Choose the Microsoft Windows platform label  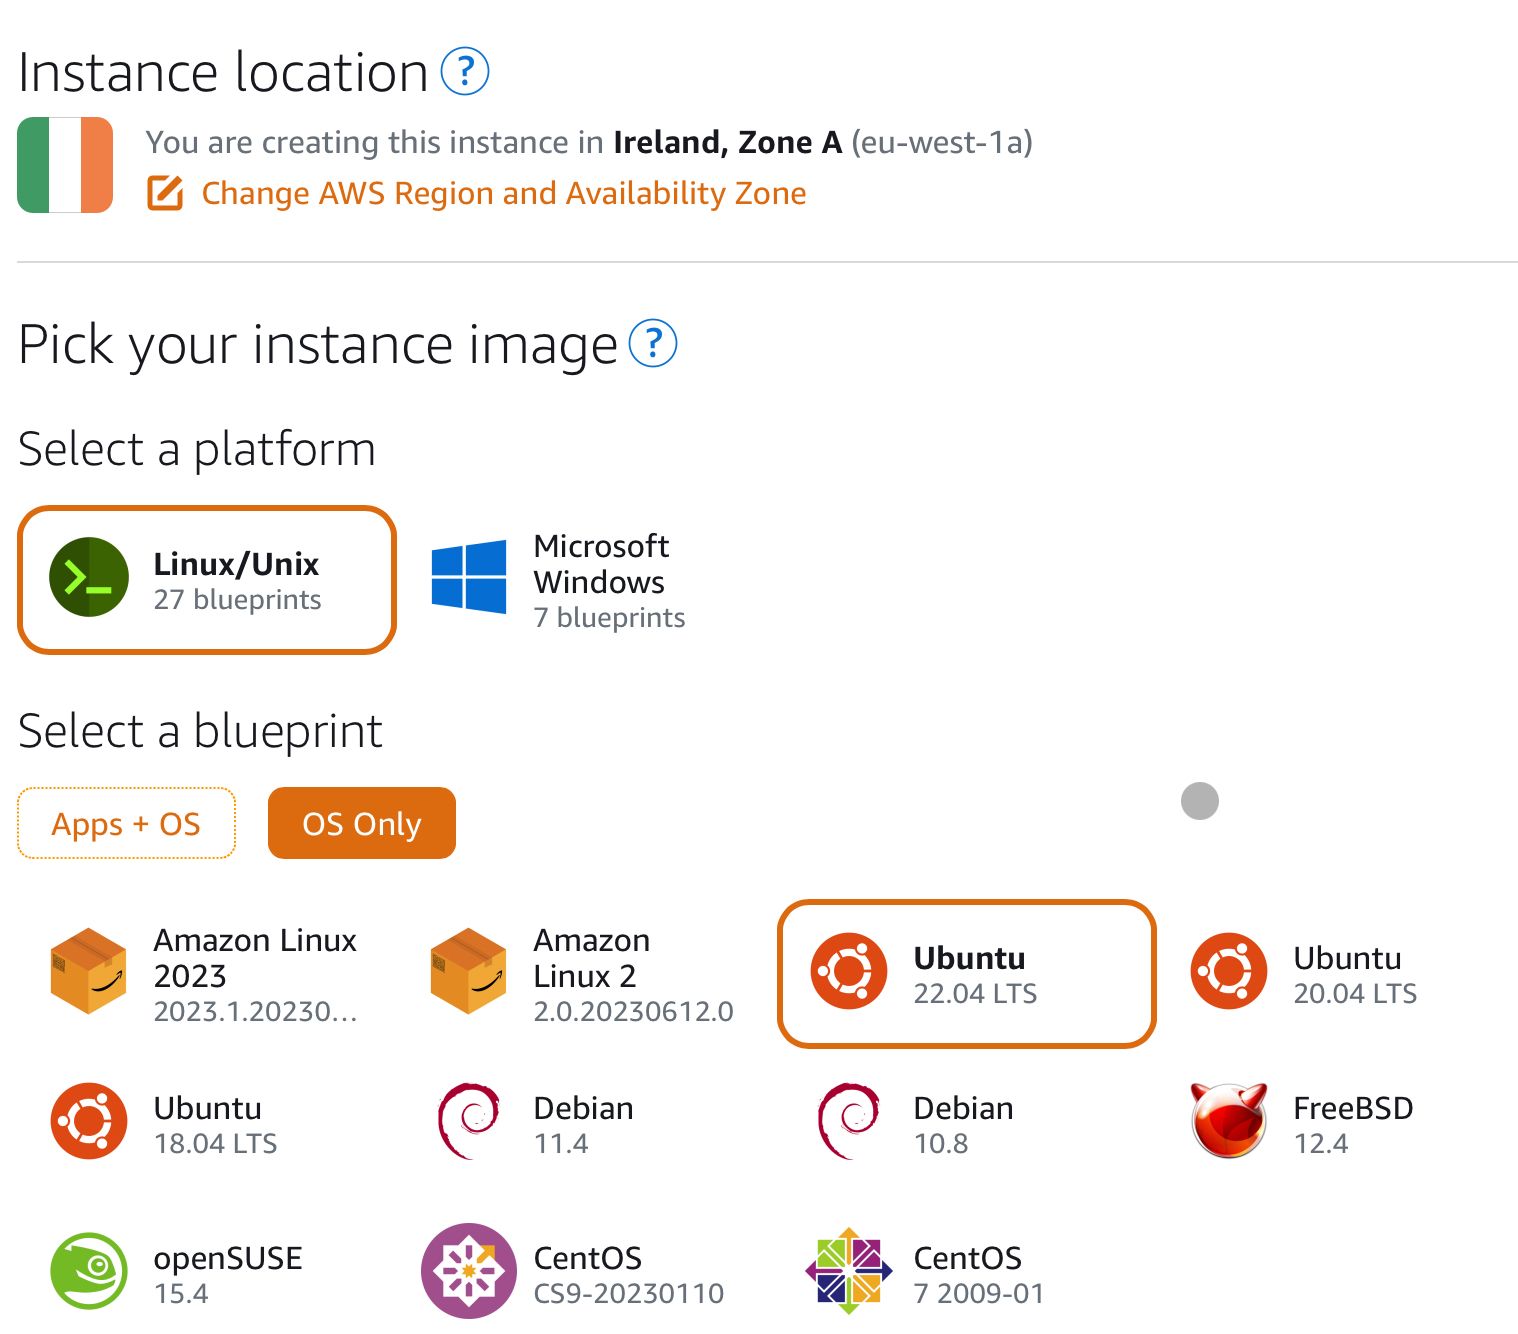click(x=601, y=564)
